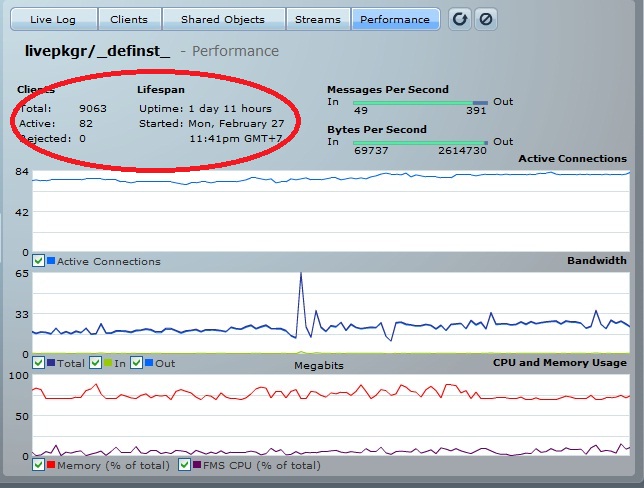Viewport: 644px width, 488px height.
Task: Toggle the Active Connections checkbox
Action: [38, 261]
